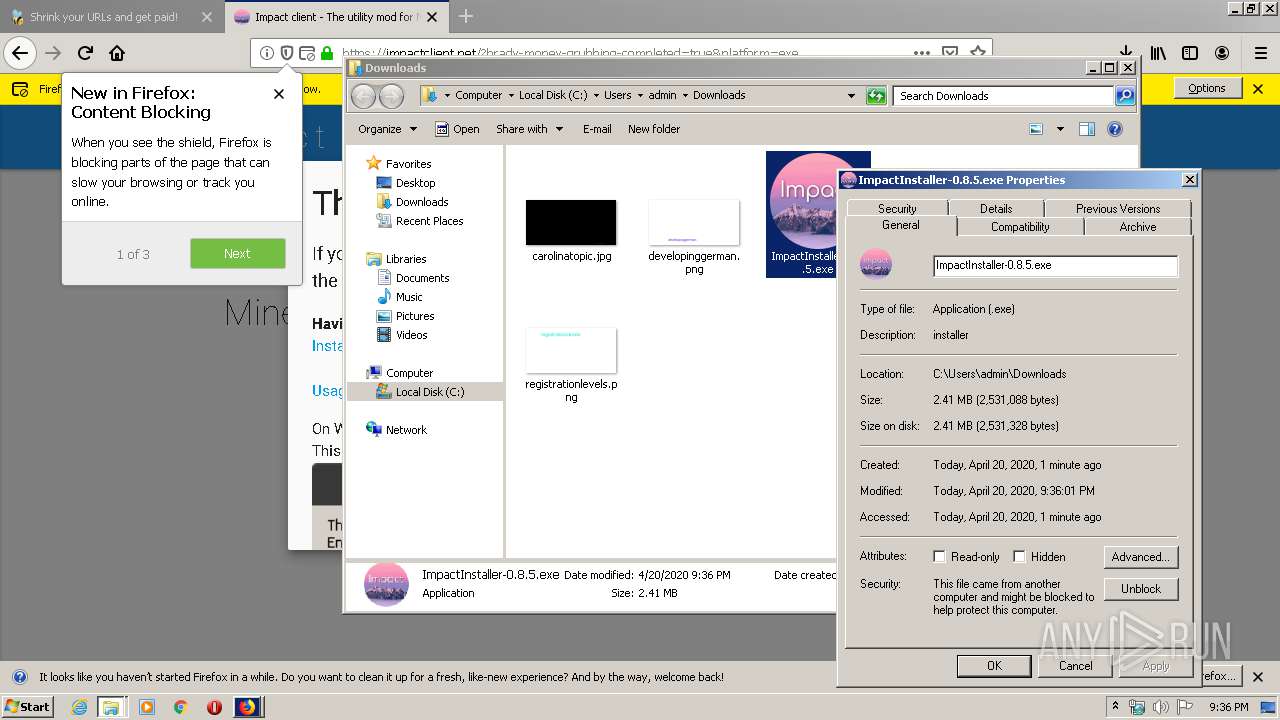Go back with Firefox back arrow
Screen dimensions: 1280x720
pyautogui.click(x=19, y=53)
